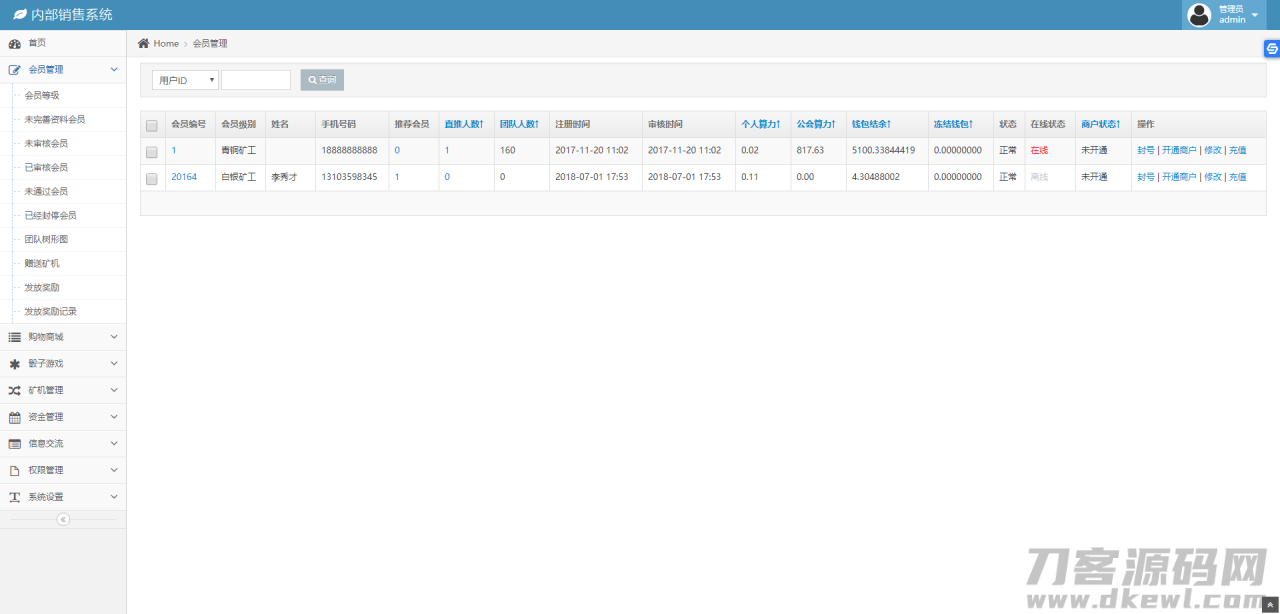Click the 骰子游戏 asterisk icon
The width and height of the screenshot is (1280, 614).
[x=15, y=364]
